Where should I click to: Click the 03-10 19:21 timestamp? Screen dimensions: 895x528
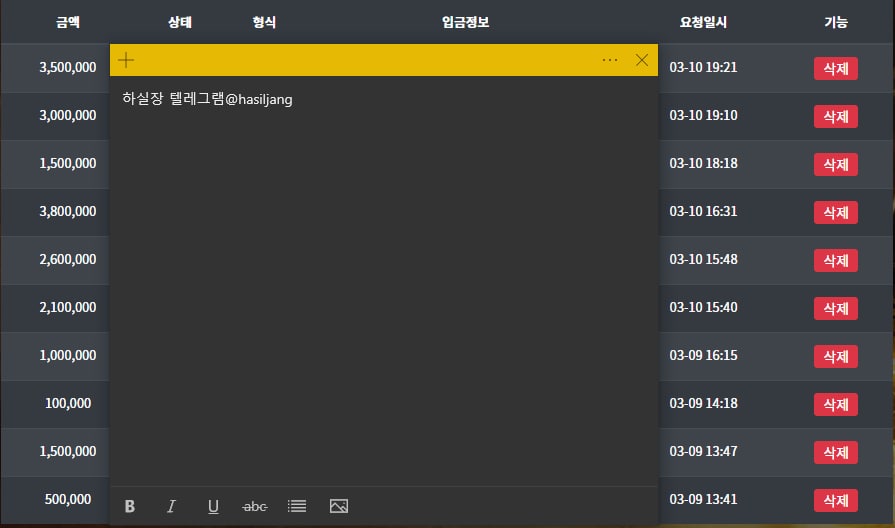click(x=703, y=67)
